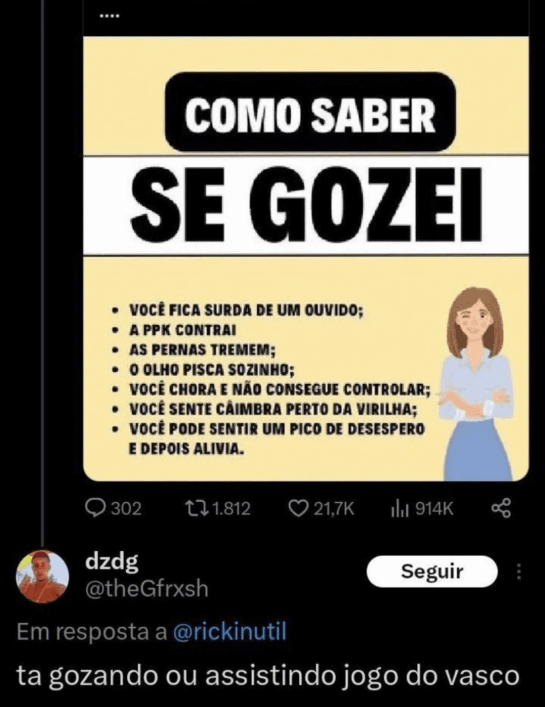Viewport: 545px width, 707px height.
Task: Open the three-dot more options menu
Action: pos(519,571)
